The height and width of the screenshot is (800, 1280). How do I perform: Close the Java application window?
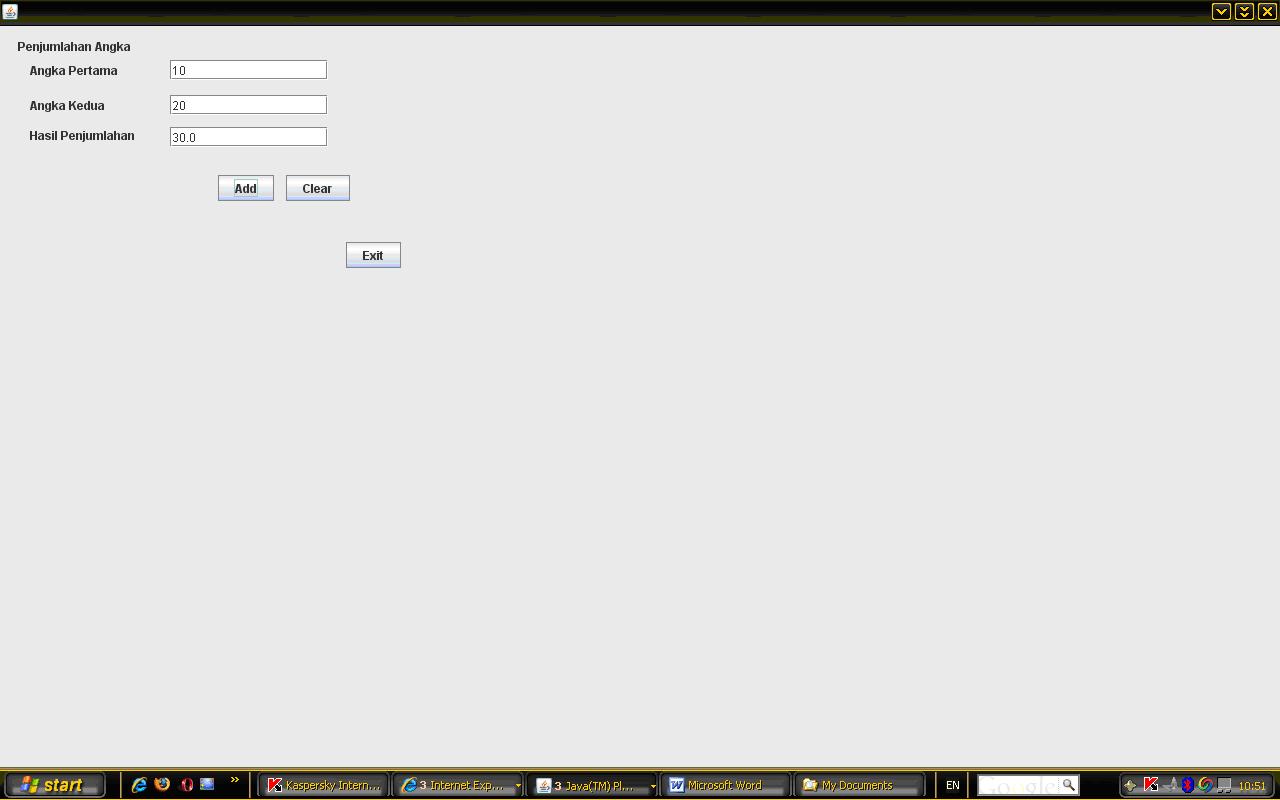(1267, 11)
